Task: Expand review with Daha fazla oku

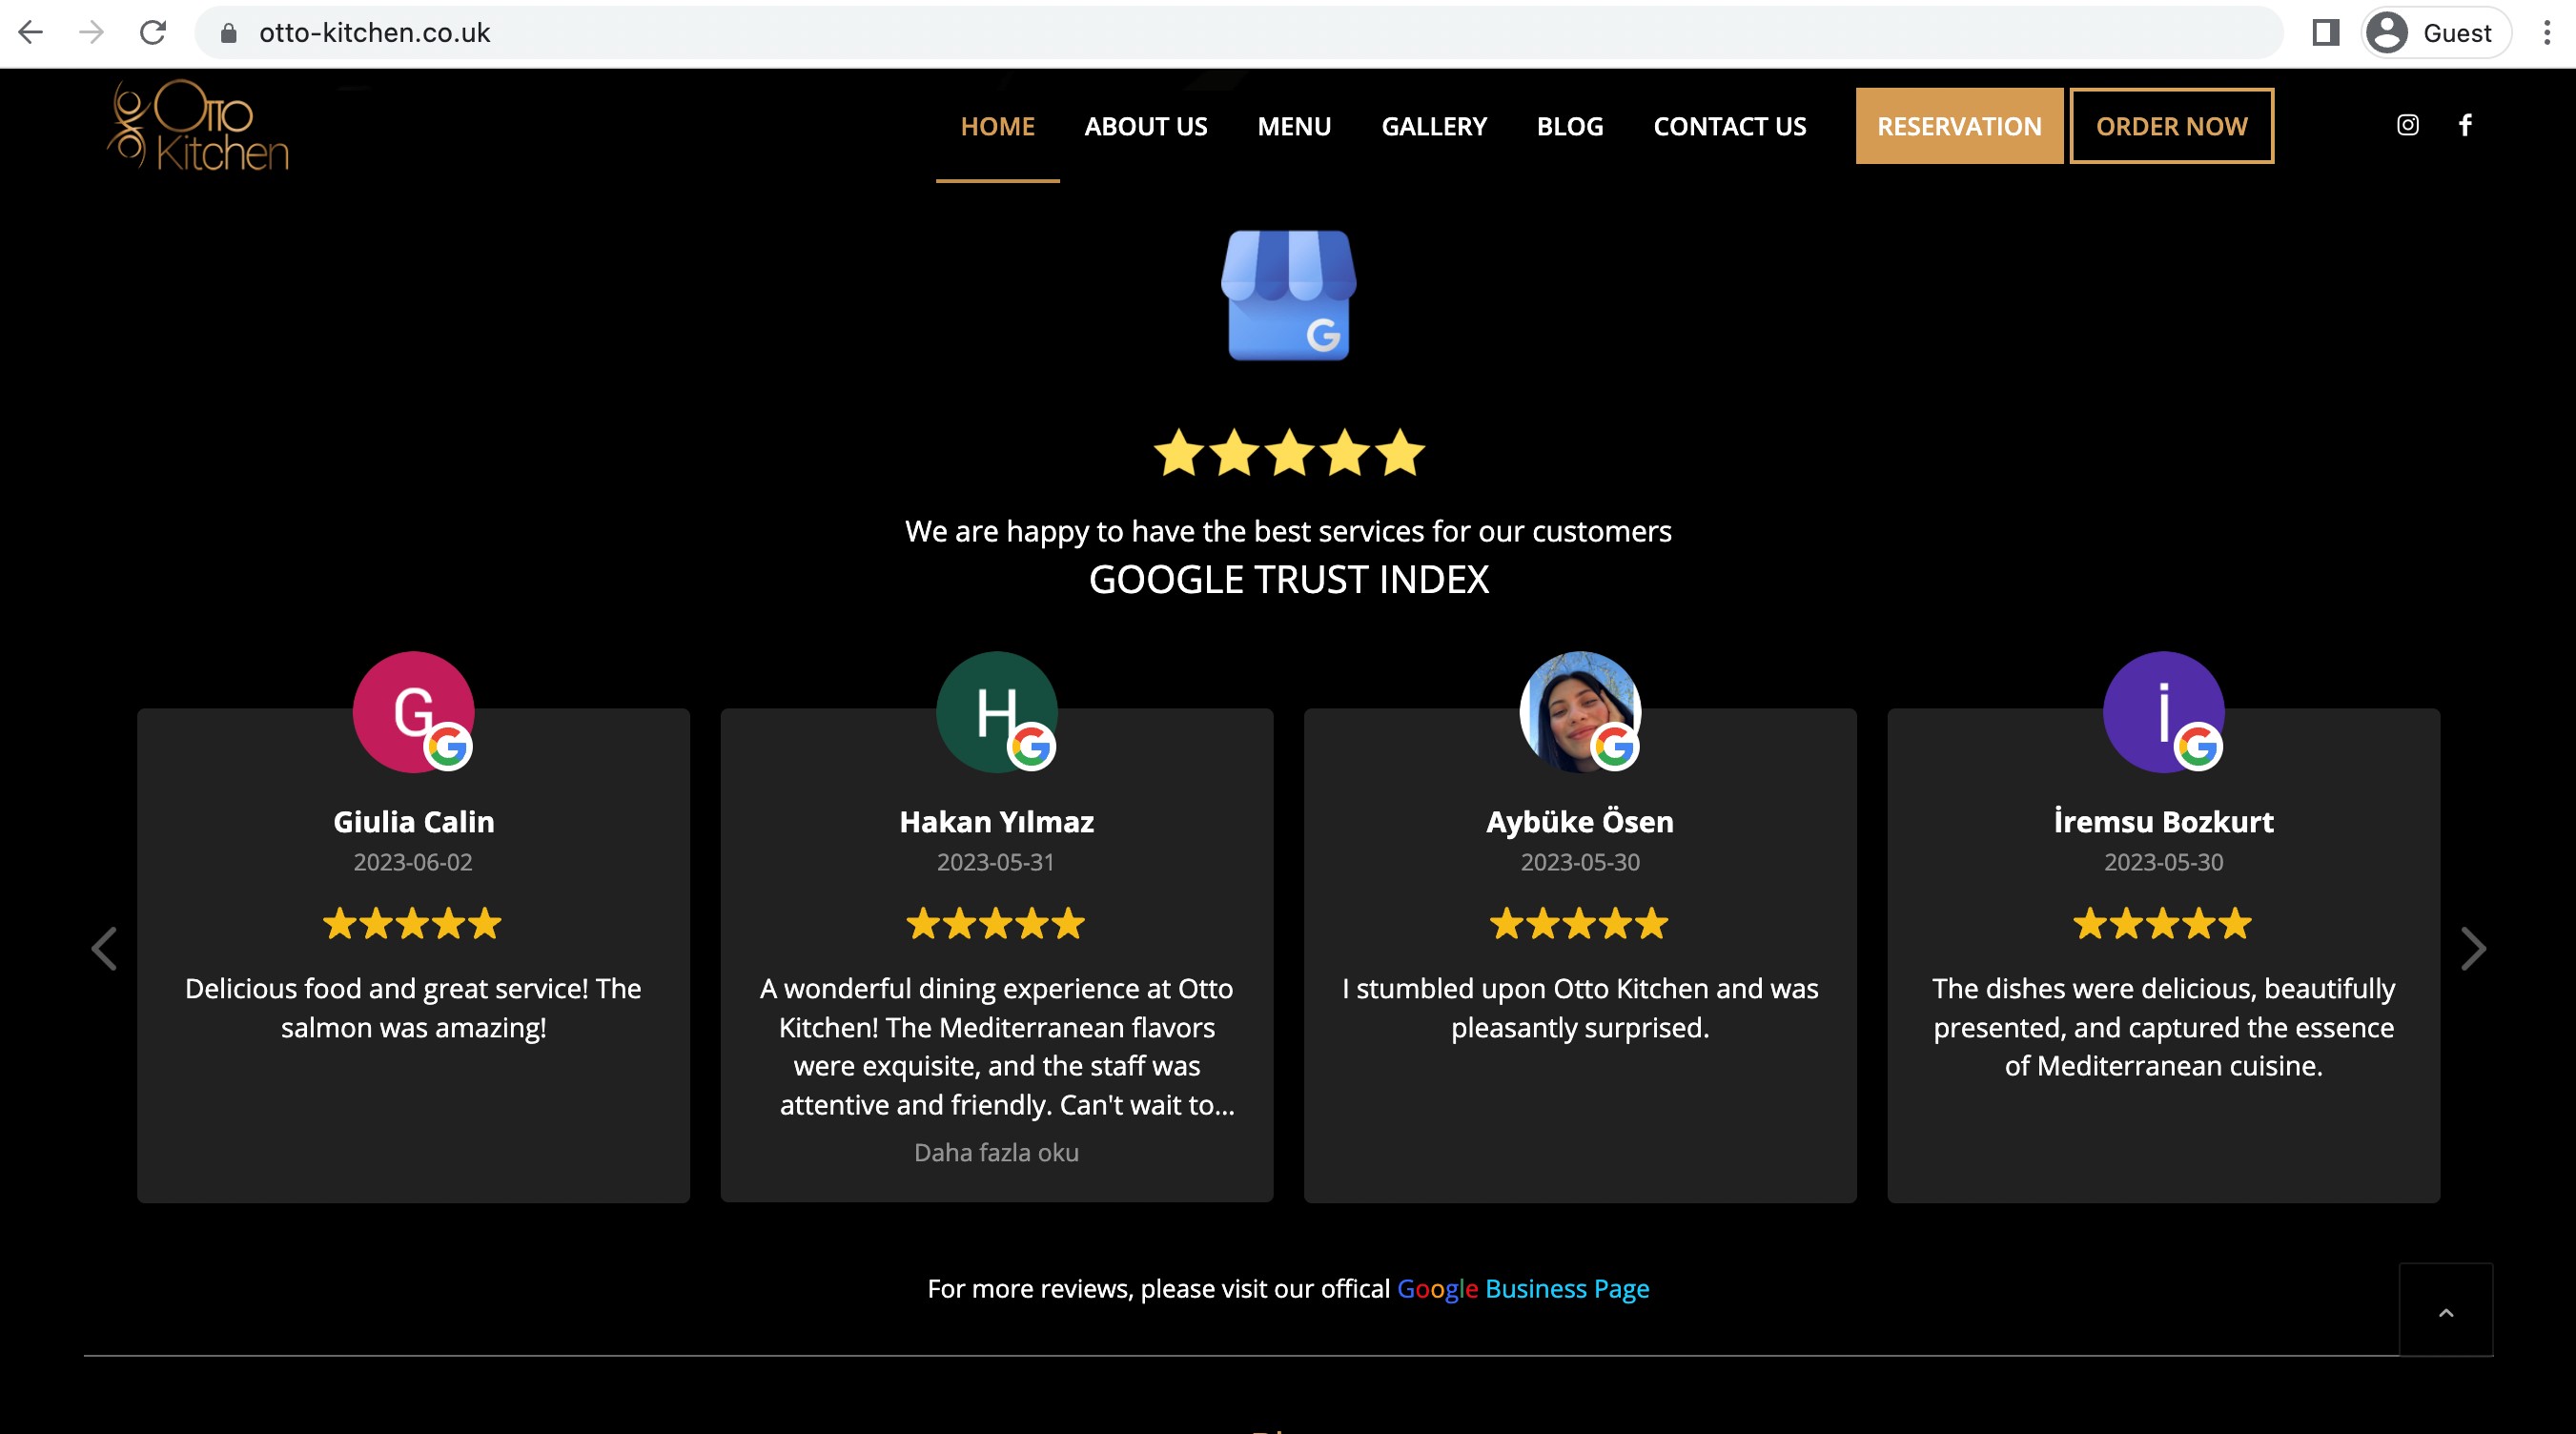Action: [996, 1153]
